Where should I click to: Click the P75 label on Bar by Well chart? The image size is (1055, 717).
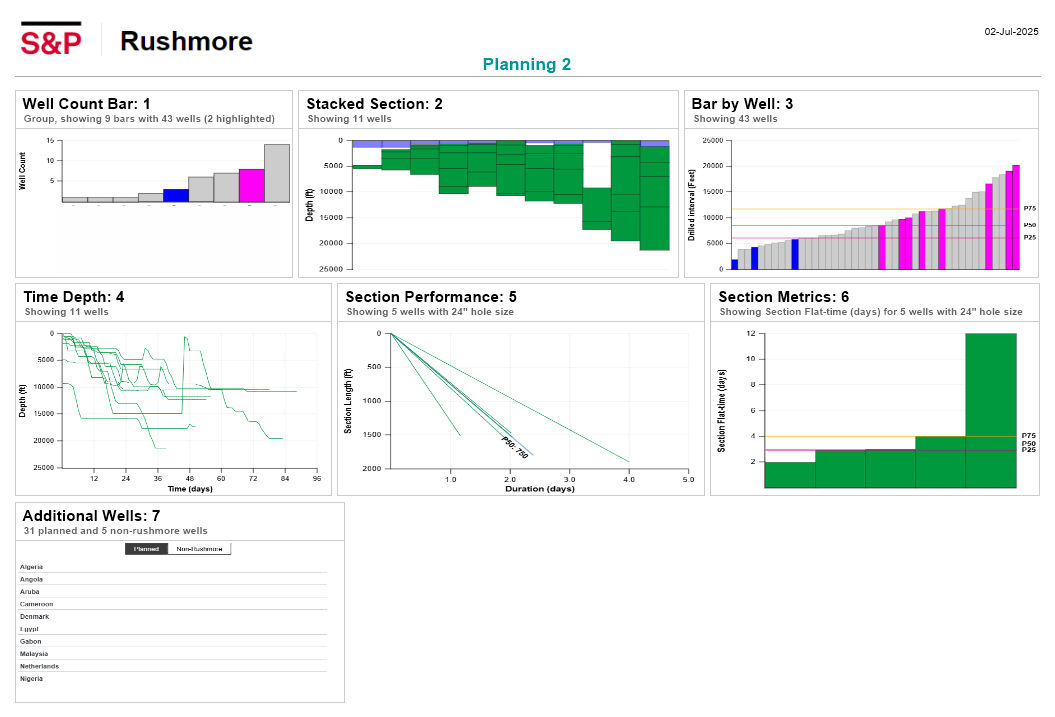(1029, 208)
